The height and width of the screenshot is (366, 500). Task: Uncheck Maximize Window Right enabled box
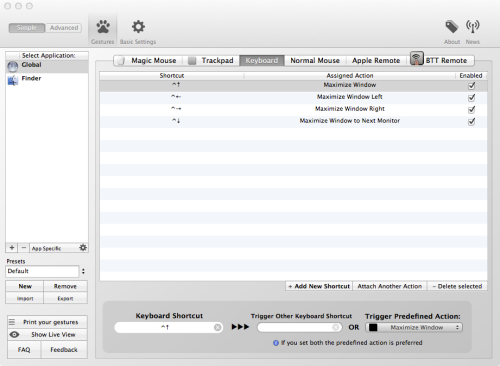click(471, 110)
